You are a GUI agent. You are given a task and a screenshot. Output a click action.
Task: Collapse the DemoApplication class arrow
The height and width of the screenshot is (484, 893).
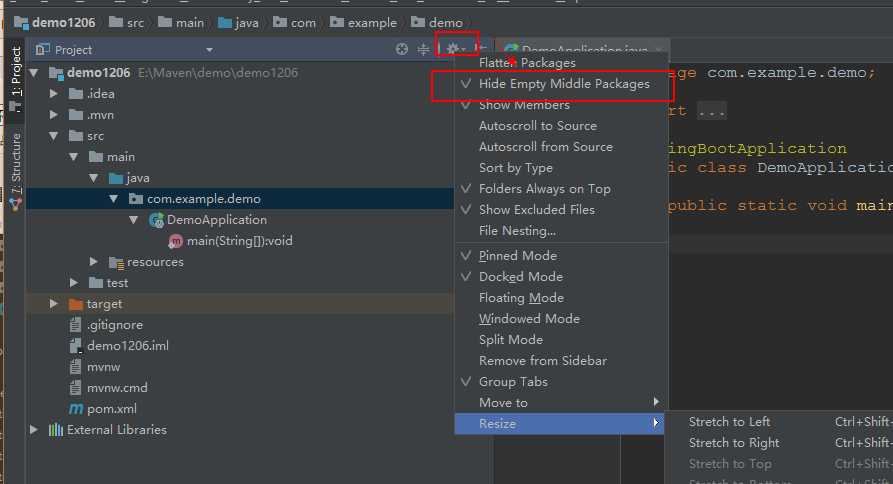click(133, 220)
